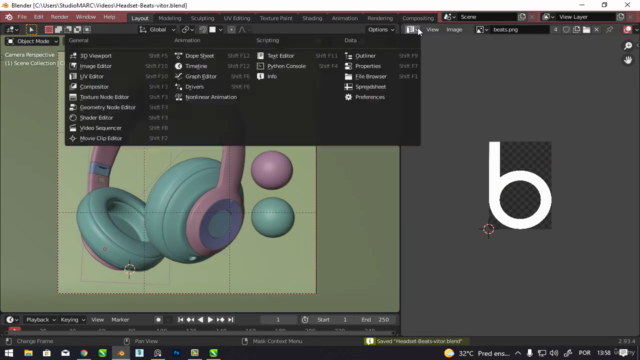Image resolution: width=640 pixels, height=360 pixels.
Task: Open the Modeling workspace tab
Action: coord(169,18)
